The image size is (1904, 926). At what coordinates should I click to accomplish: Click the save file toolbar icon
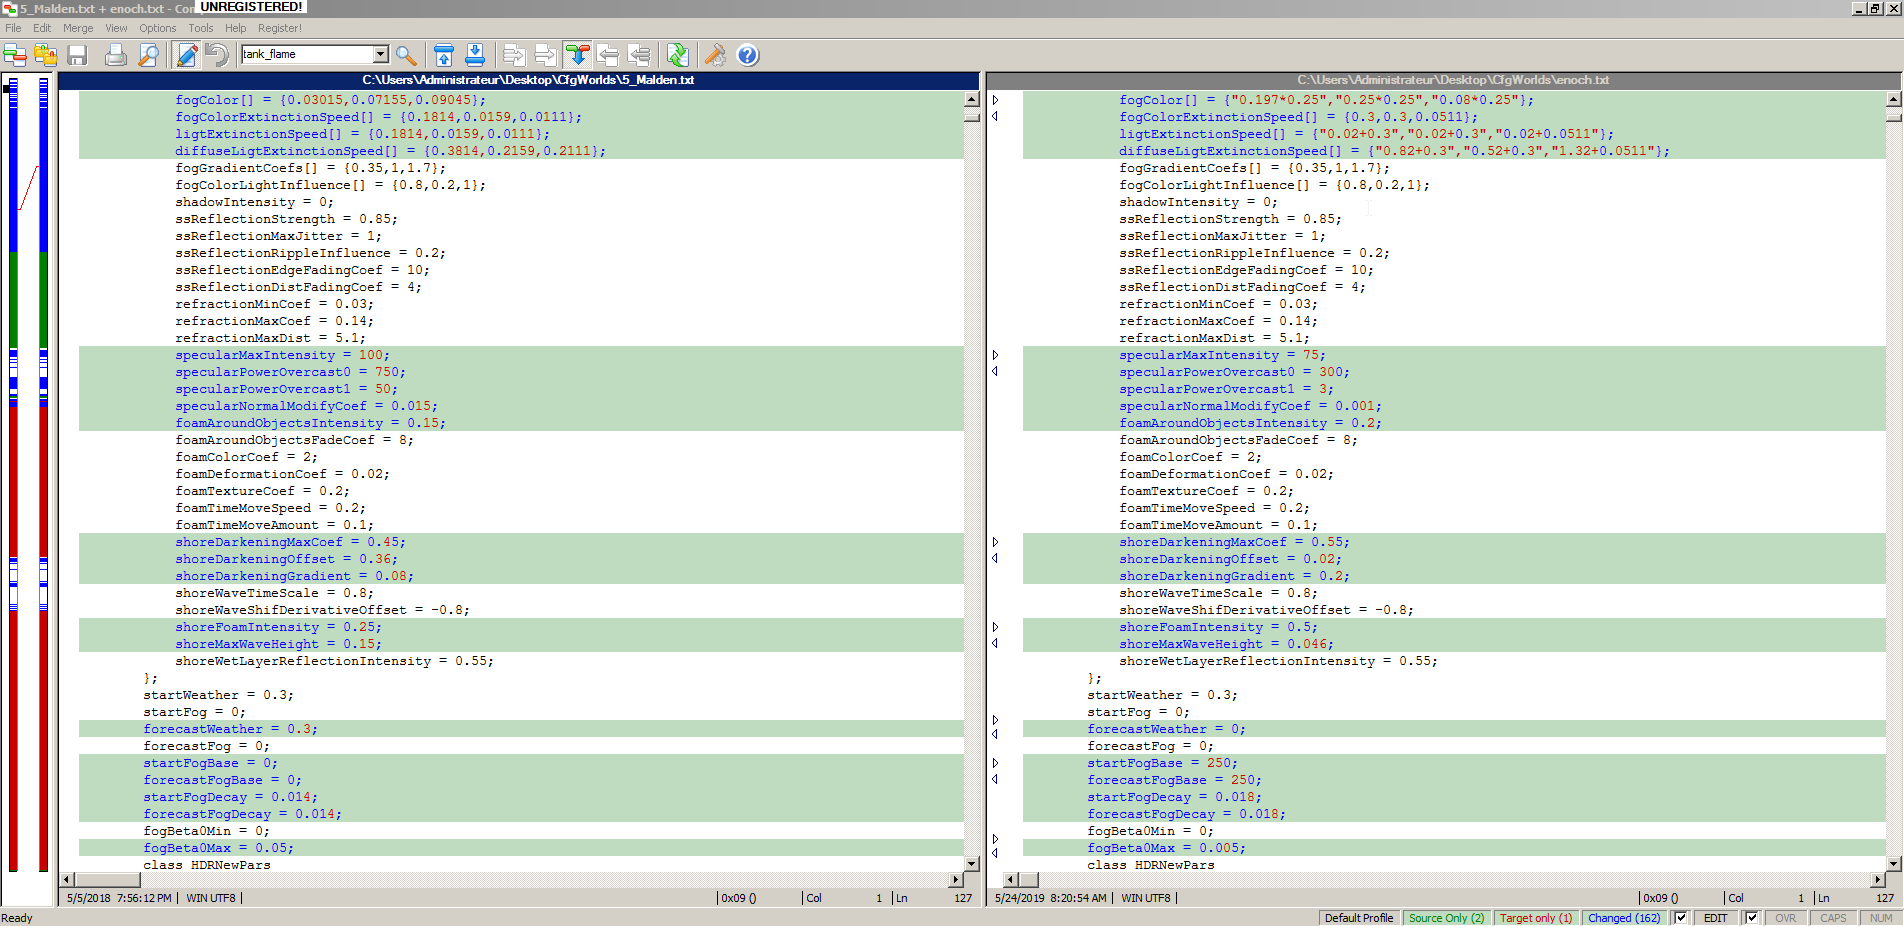[x=77, y=55]
